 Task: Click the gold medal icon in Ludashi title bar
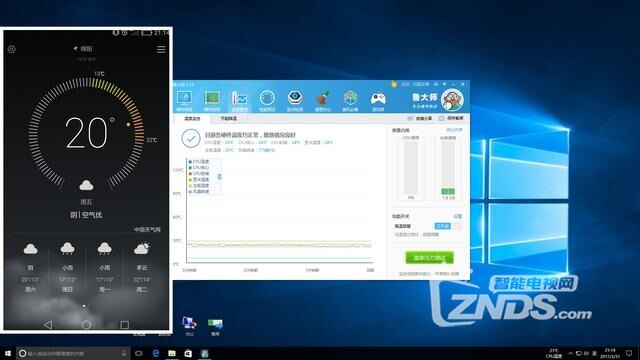click(394, 84)
